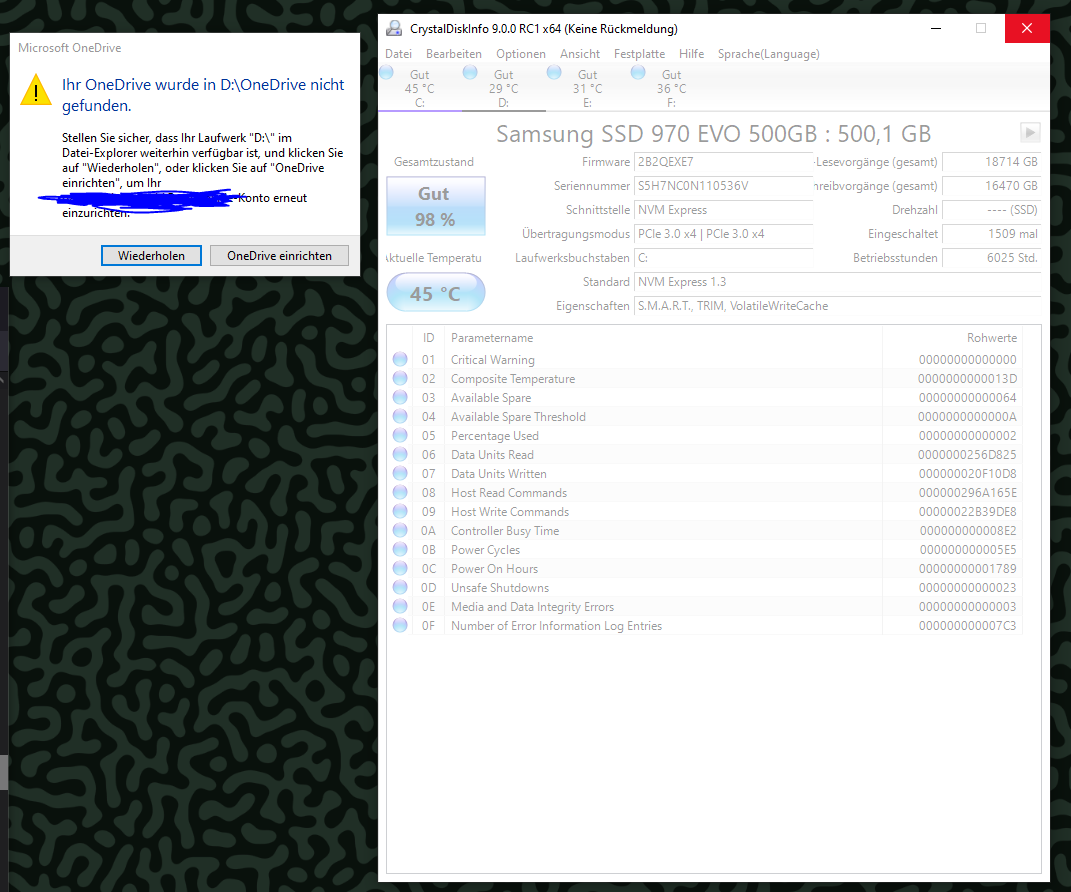Open the Hilfe menu
Image resolution: width=1071 pixels, height=892 pixels.
(691, 54)
